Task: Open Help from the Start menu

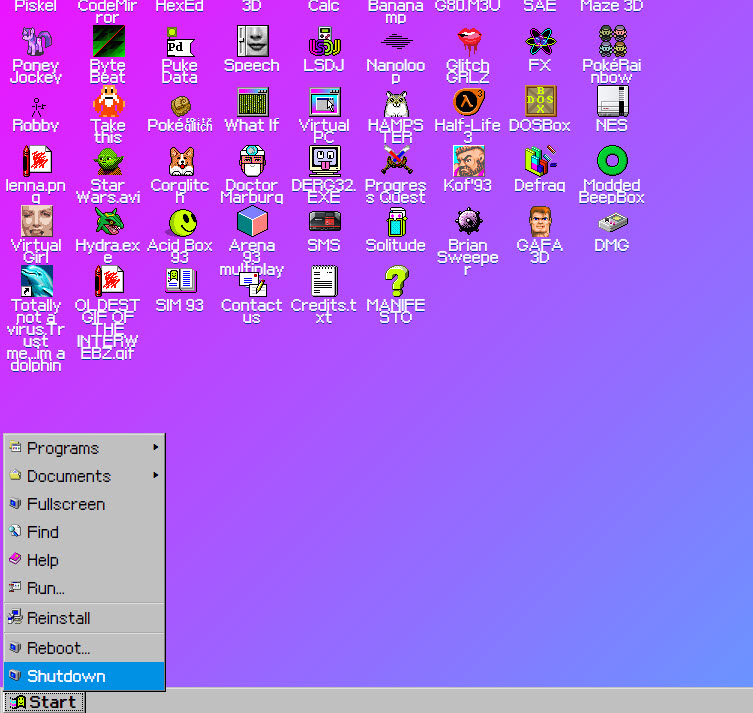Action: (x=43, y=560)
